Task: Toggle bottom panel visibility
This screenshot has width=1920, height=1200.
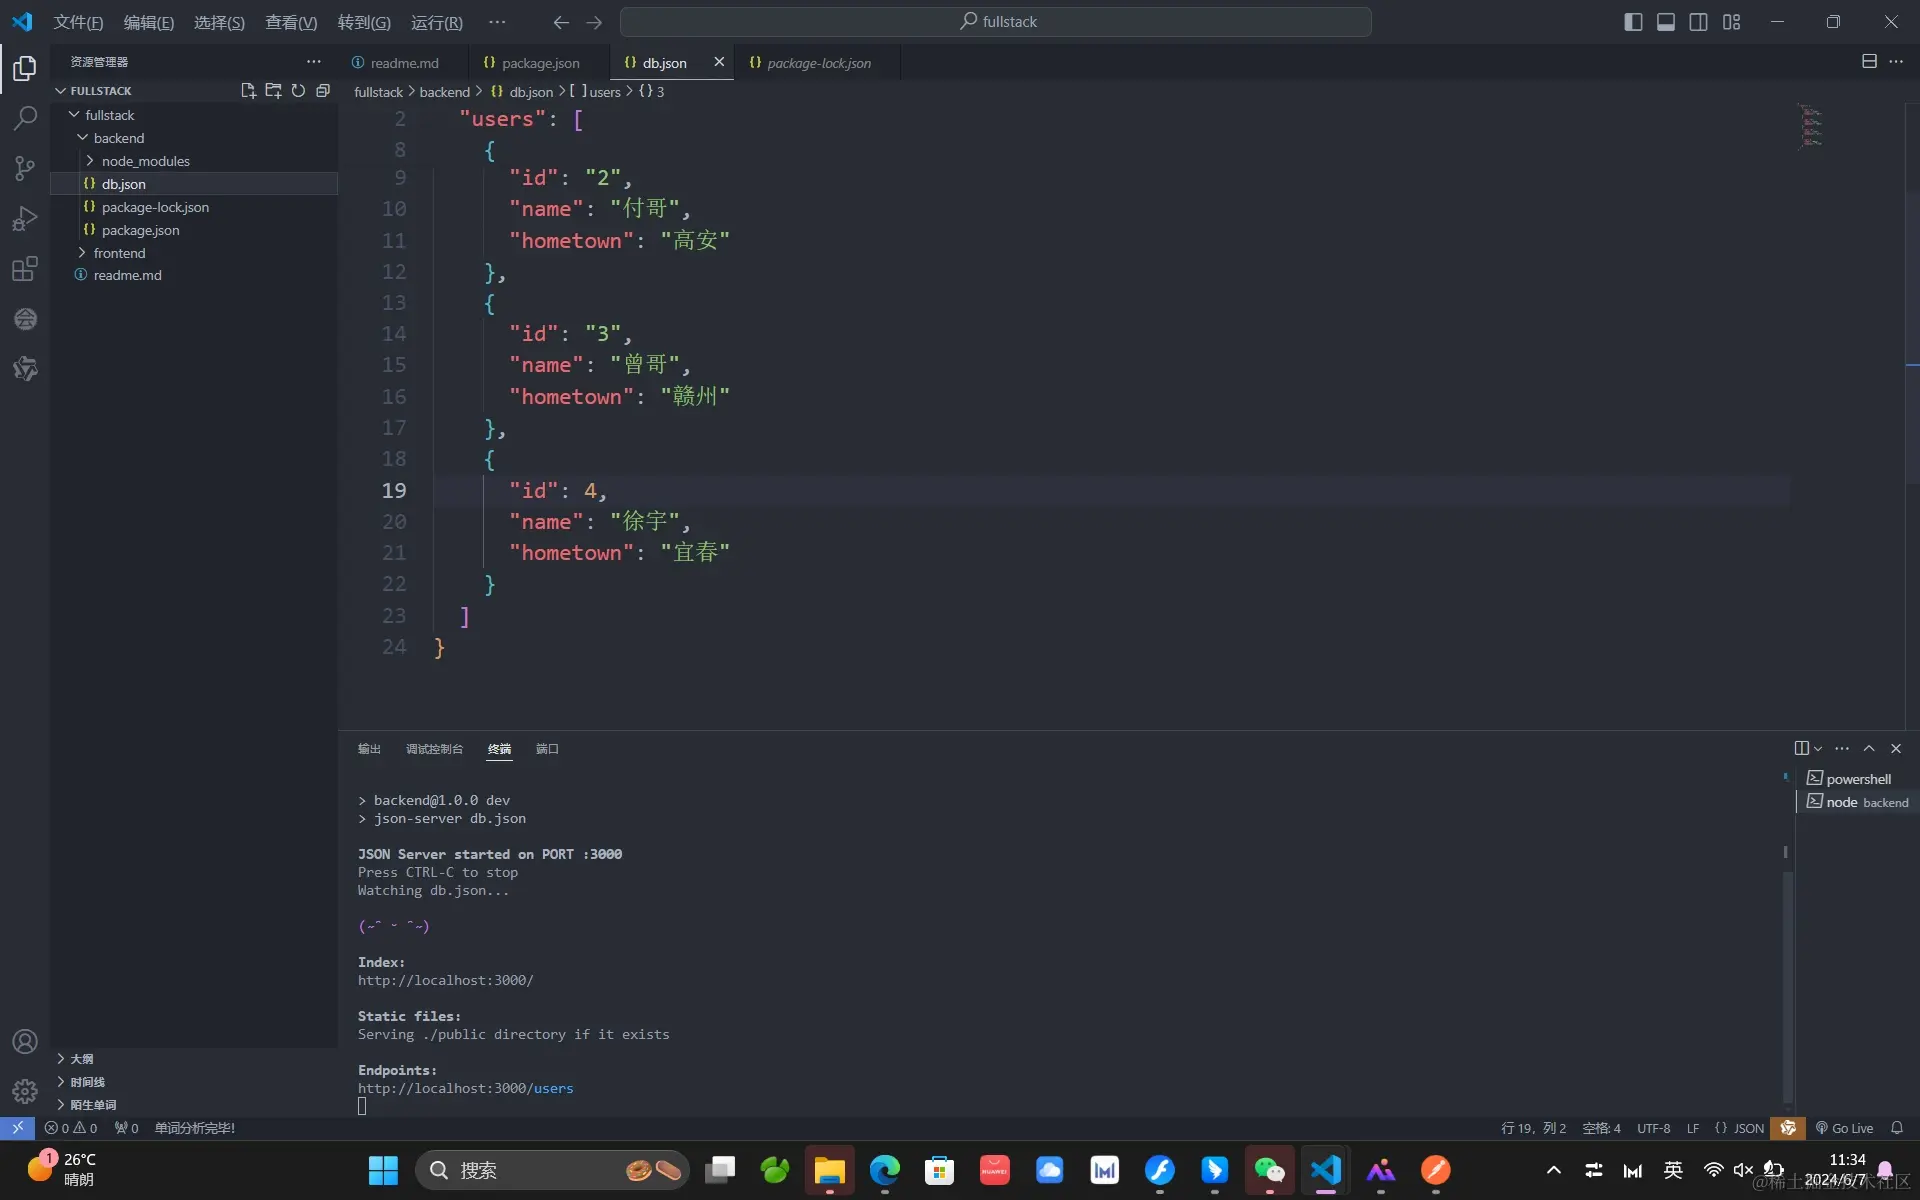Action: [1666, 22]
